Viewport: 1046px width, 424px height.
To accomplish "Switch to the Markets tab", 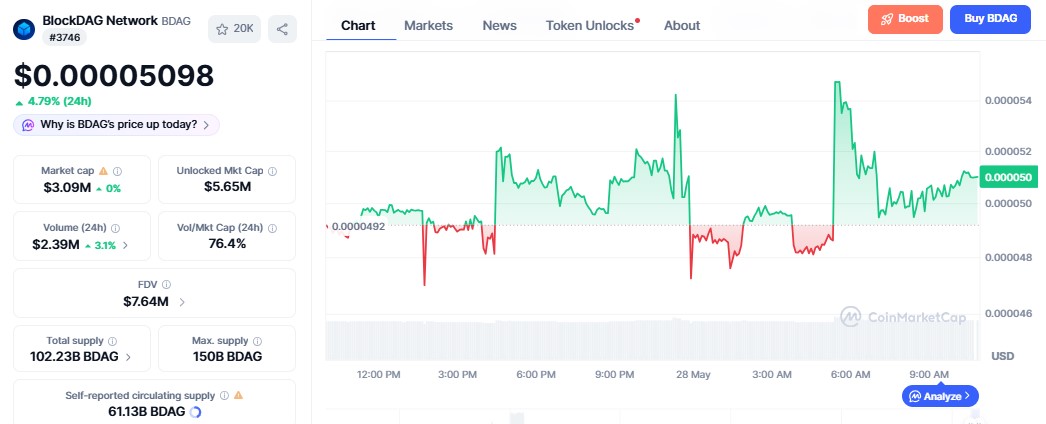I will point(428,25).
